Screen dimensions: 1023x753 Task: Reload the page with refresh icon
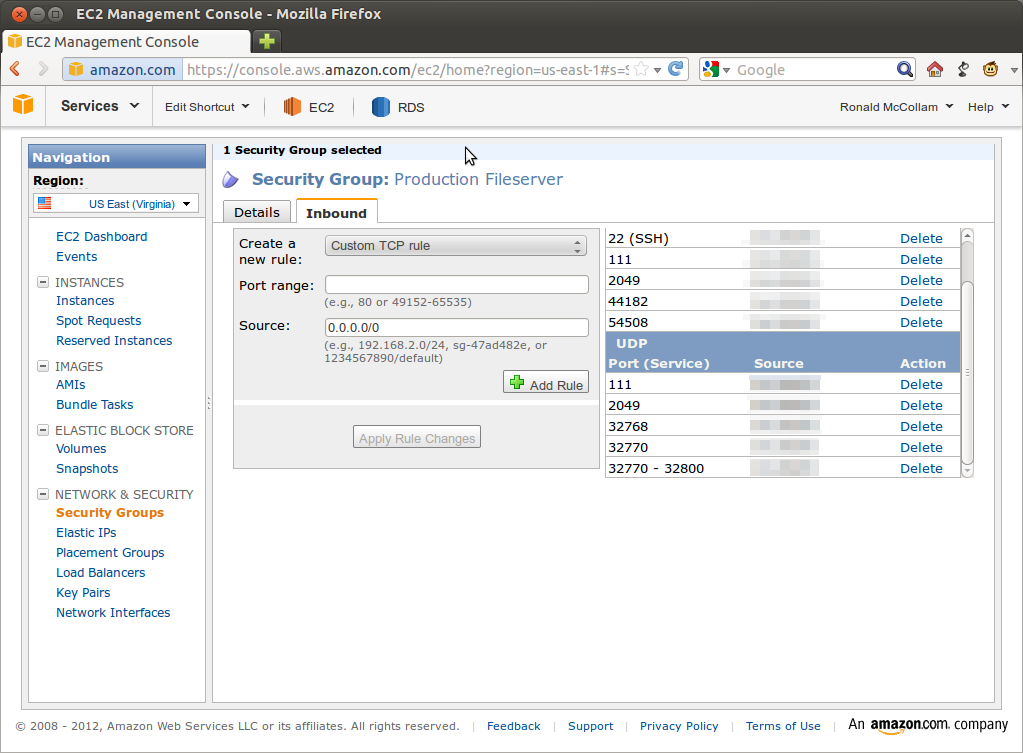[x=676, y=69]
